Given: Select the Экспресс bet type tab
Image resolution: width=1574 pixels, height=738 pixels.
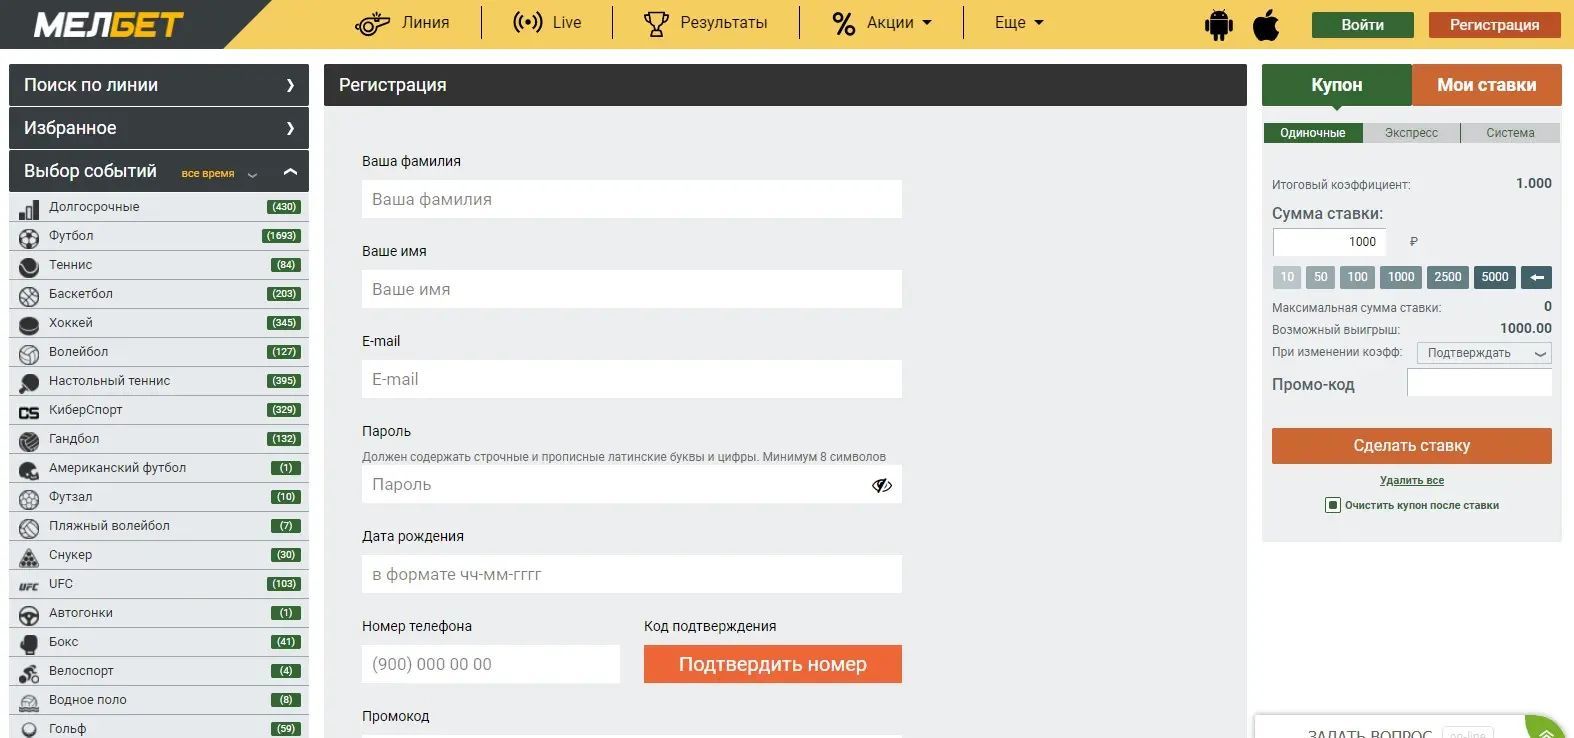Looking at the screenshot, I should tap(1411, 133).
